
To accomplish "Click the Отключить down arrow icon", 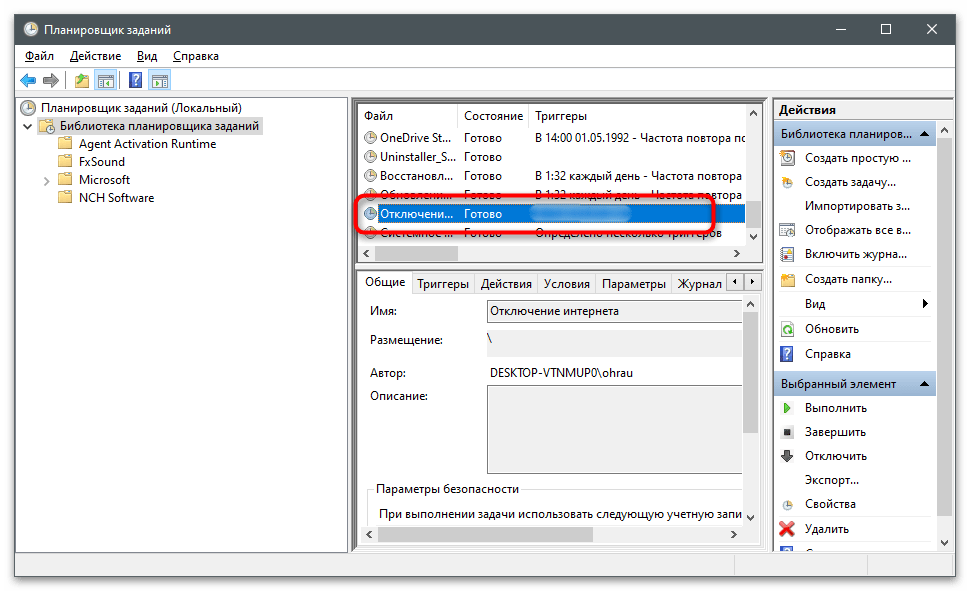I will (x=788, y=456).
